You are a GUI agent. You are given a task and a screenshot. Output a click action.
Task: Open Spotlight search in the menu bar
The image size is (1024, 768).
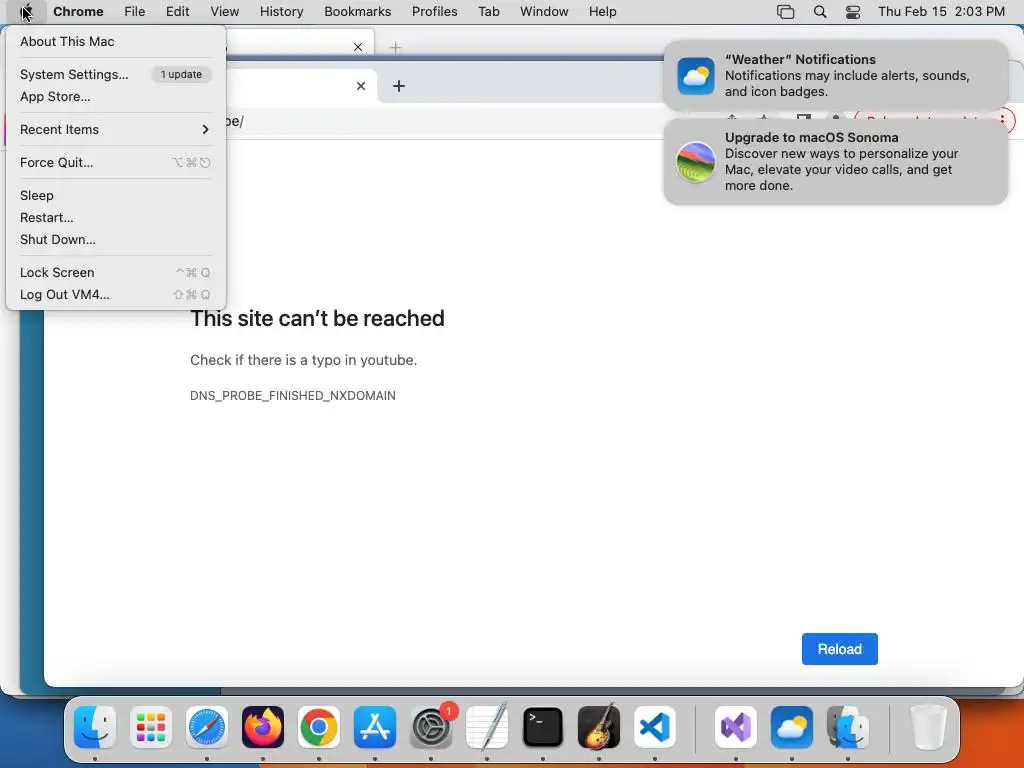820,12
